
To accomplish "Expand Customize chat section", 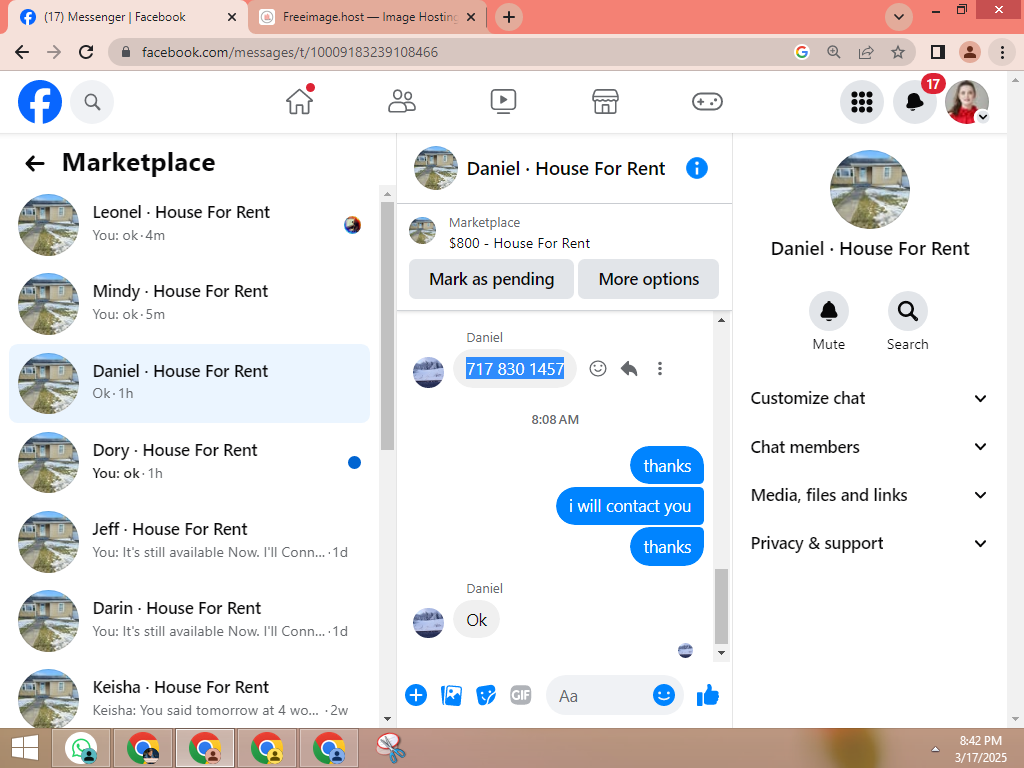I will click(869, 398).
